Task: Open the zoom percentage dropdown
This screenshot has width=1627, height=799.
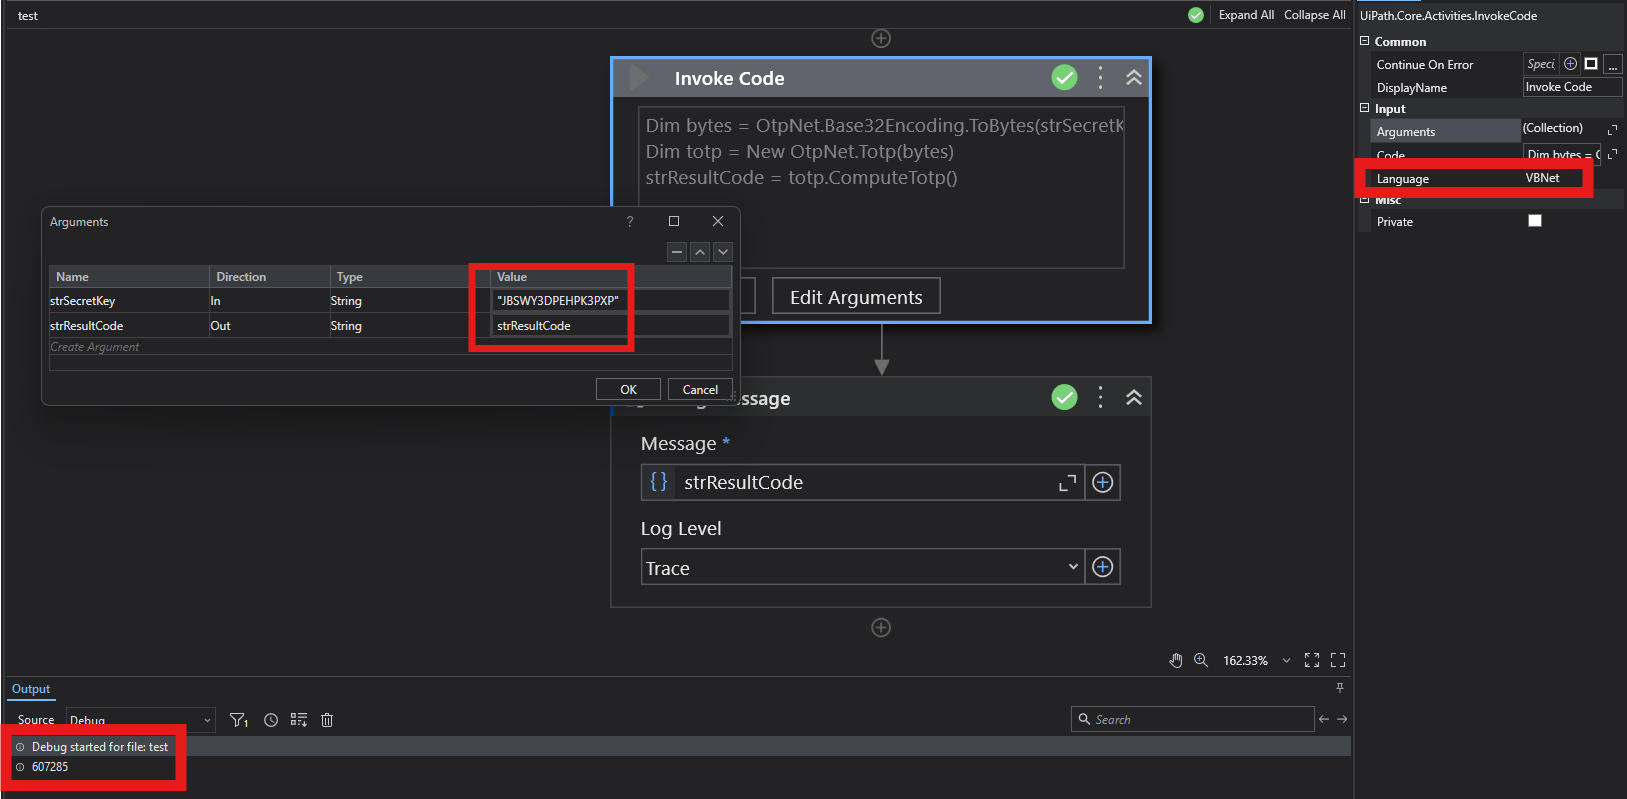Action: [1286, 660]
